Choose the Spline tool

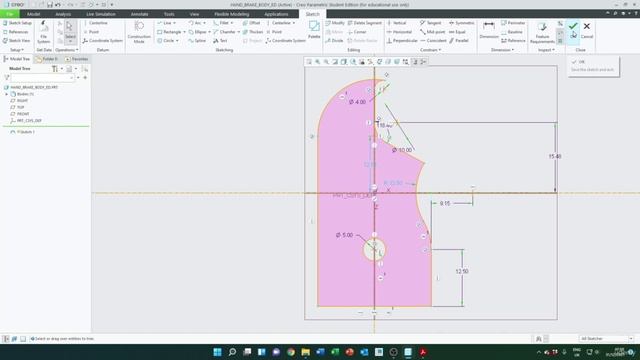(x=198, y=41)
